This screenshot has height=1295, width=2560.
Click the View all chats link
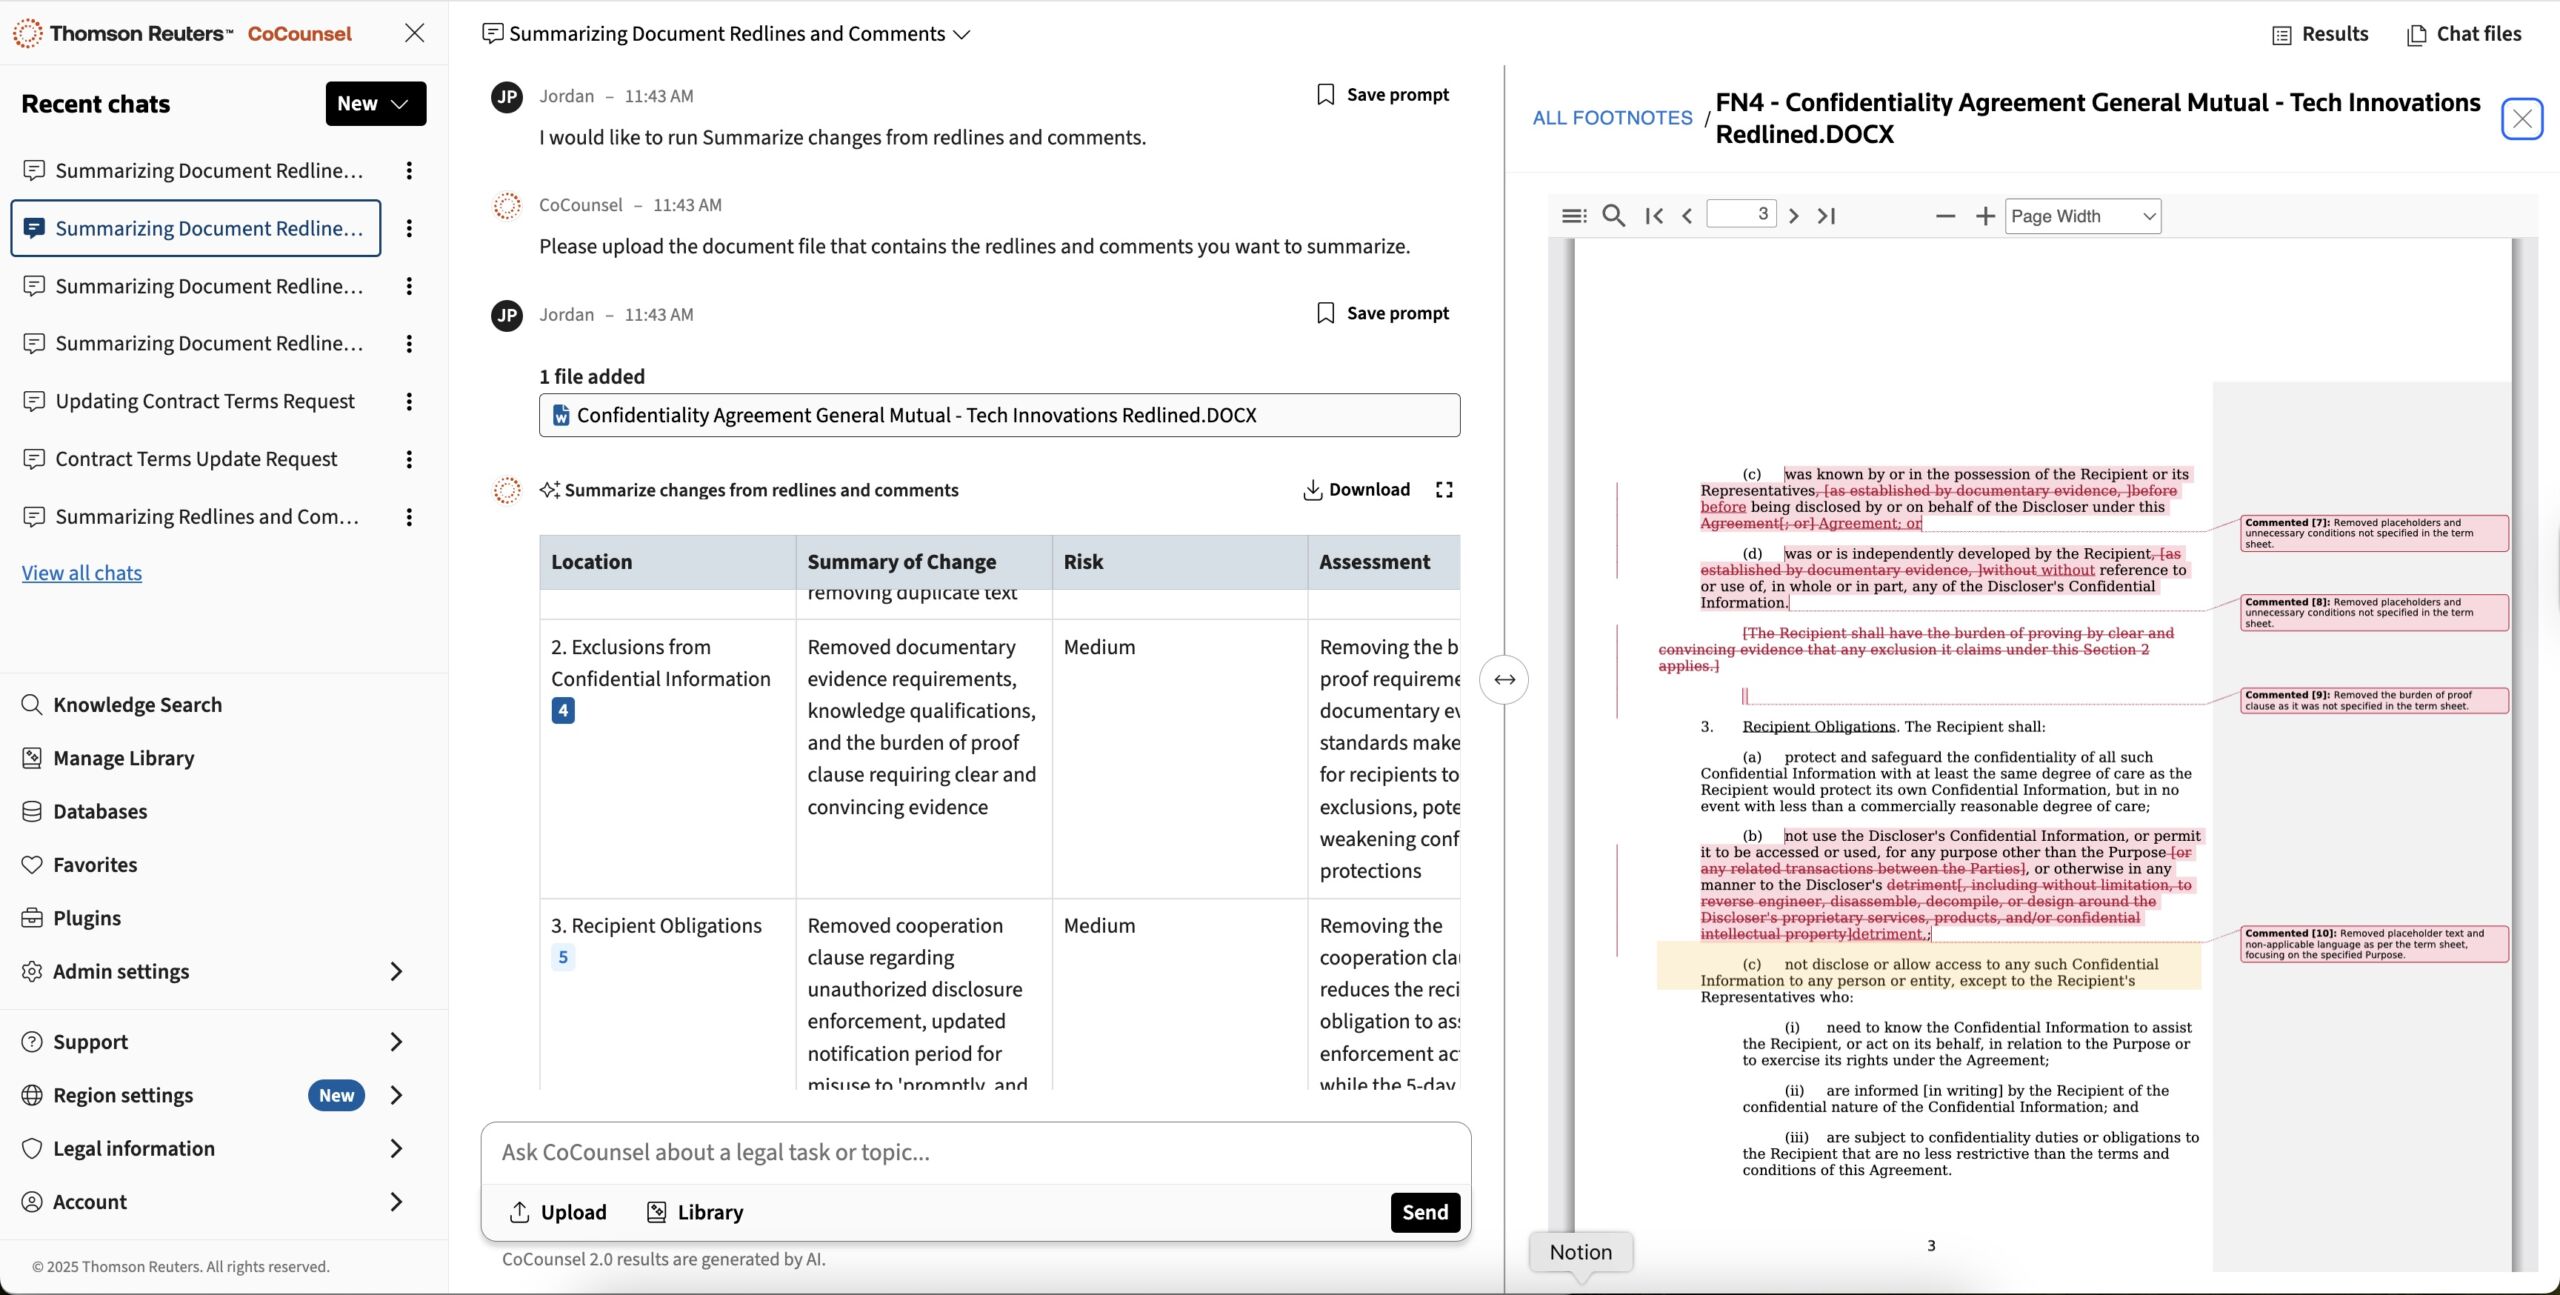click(x=82, y=573)
